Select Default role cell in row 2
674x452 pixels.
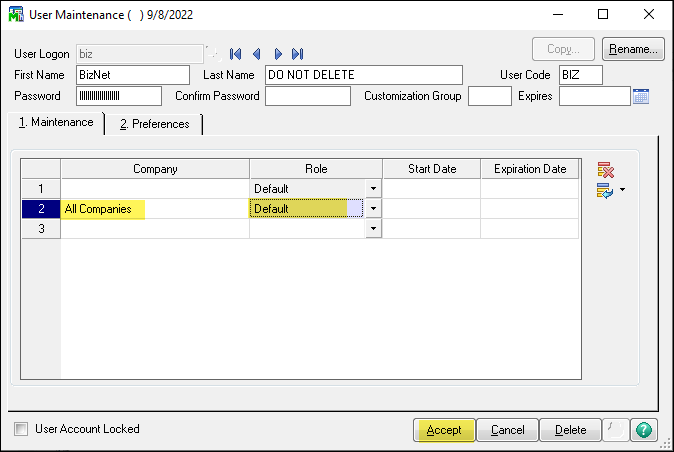[x=307, y=209]
